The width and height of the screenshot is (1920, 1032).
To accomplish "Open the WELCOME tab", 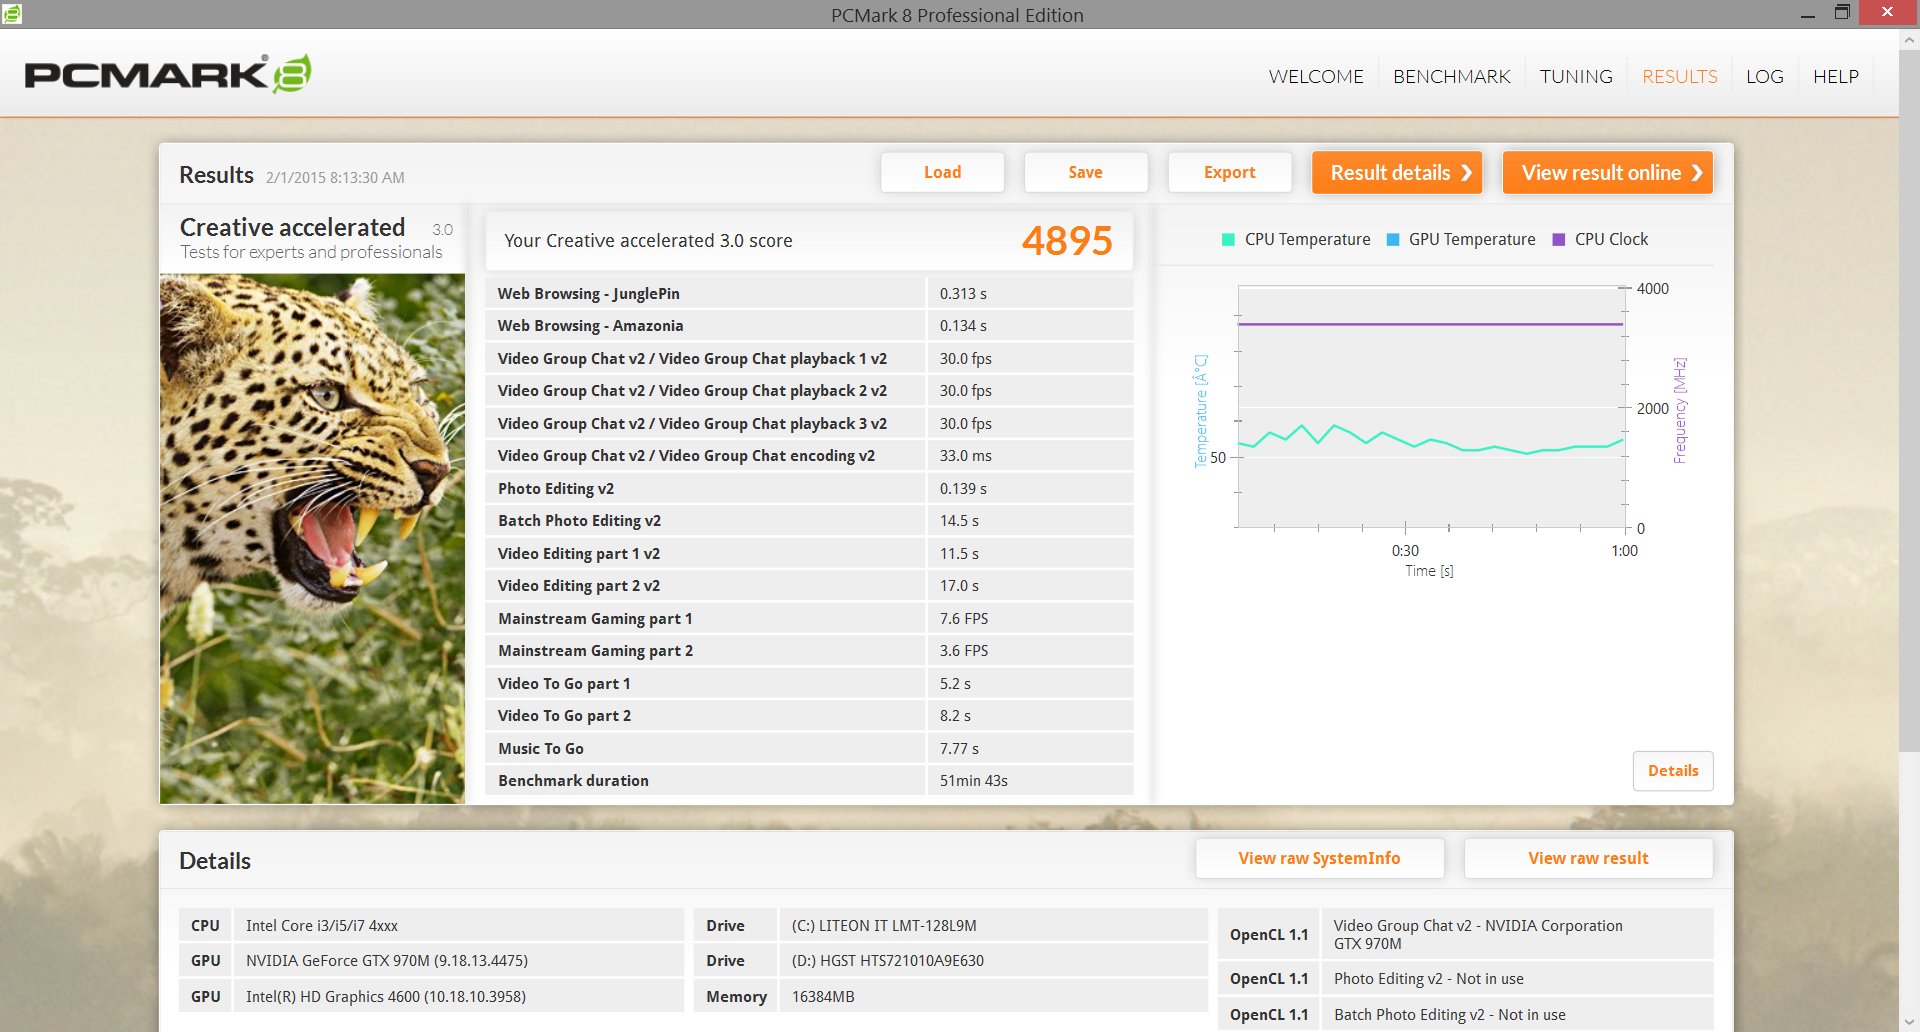I will pos(1315,77).
